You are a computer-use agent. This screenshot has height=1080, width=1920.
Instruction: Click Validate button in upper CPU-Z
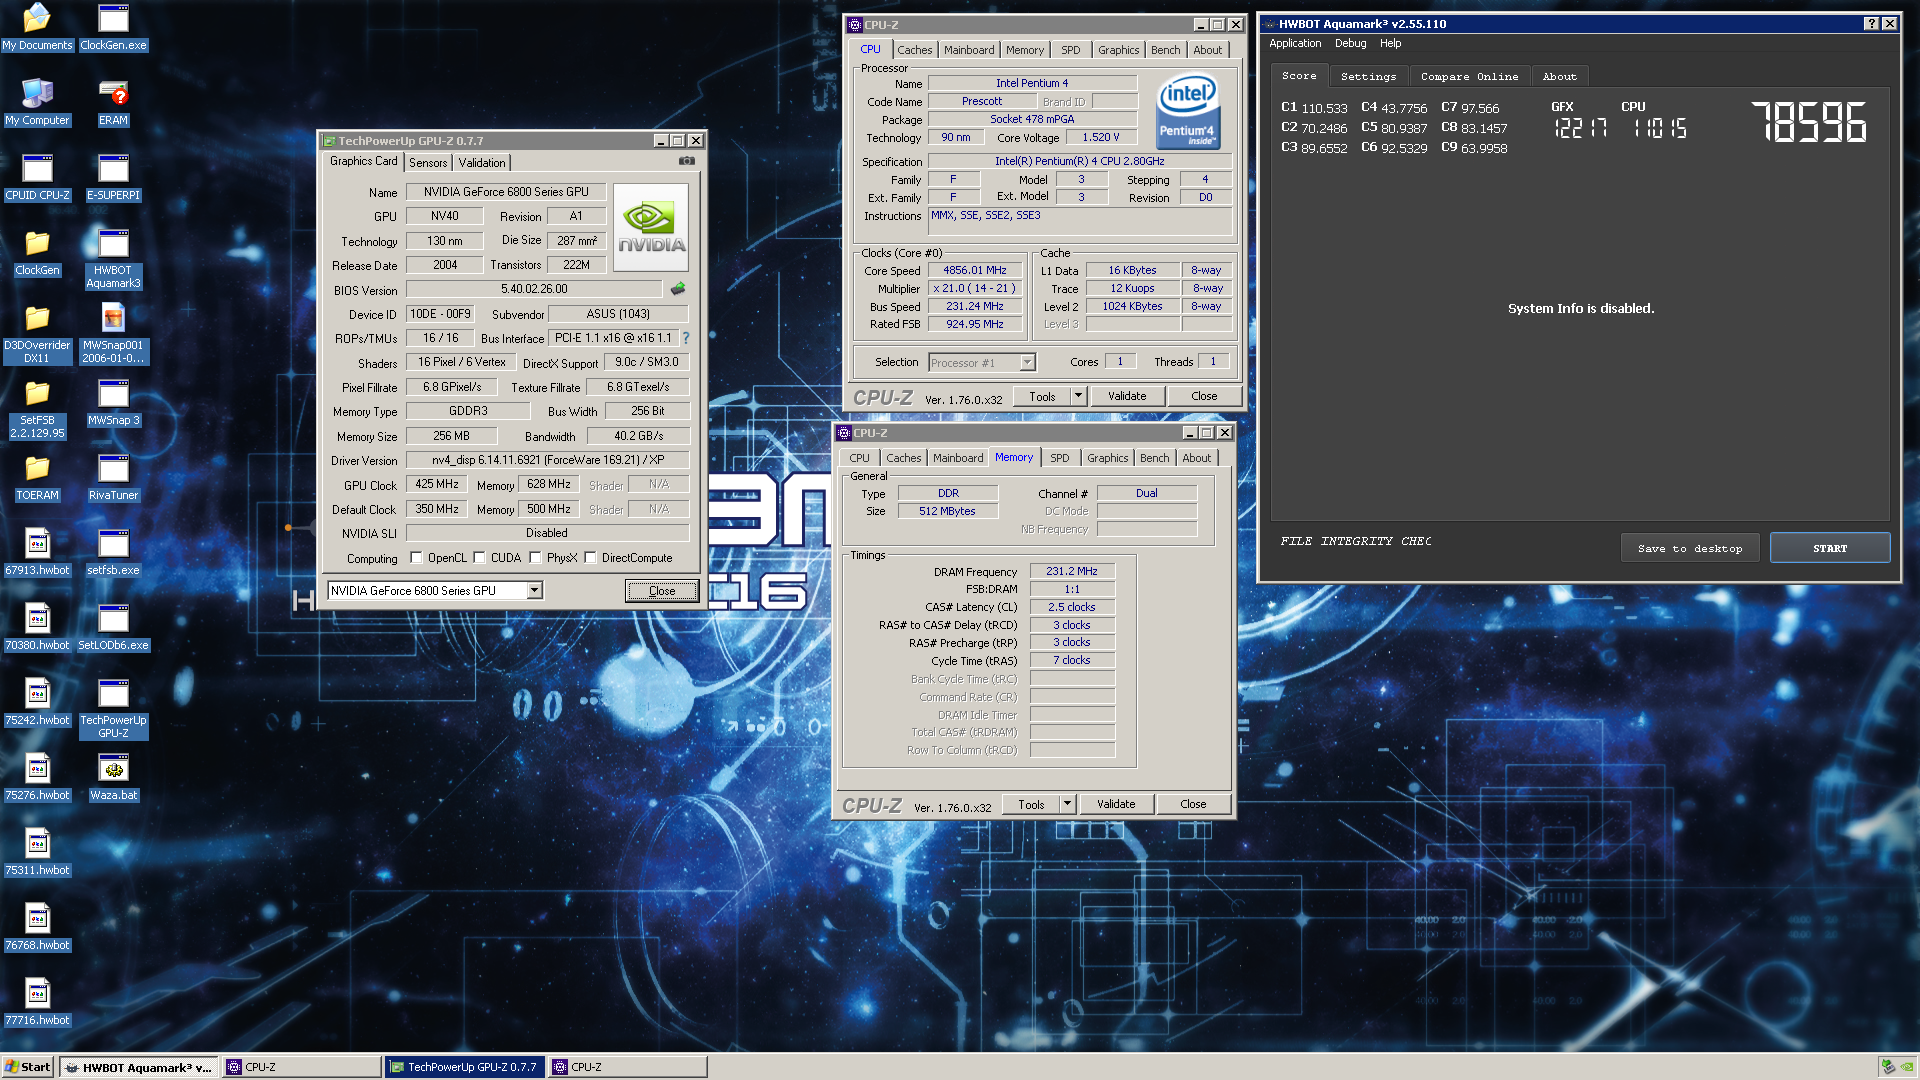pyautogui.click(x=1127, y=396)
